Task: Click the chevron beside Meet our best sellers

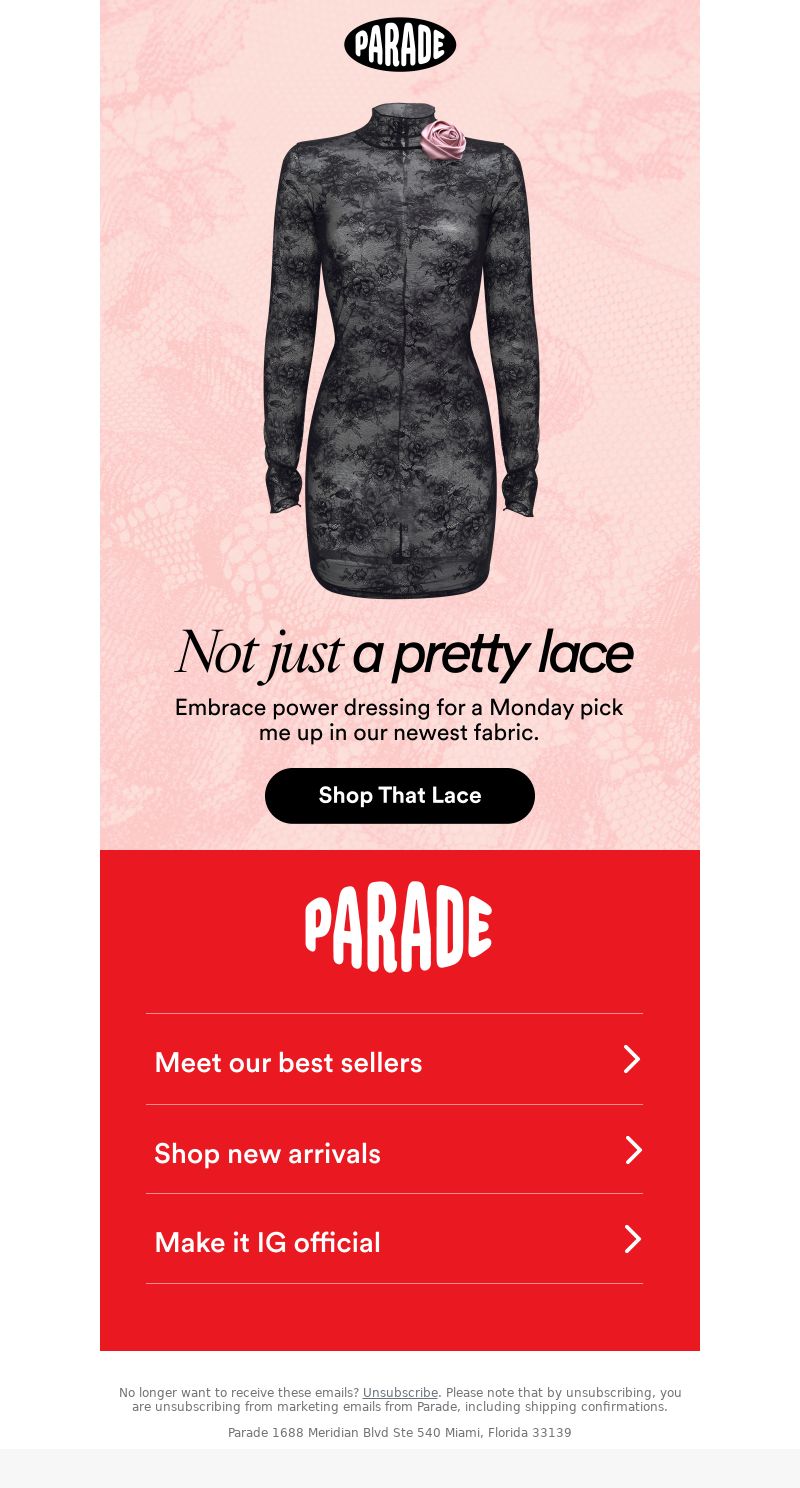Action: (632, 1059)
